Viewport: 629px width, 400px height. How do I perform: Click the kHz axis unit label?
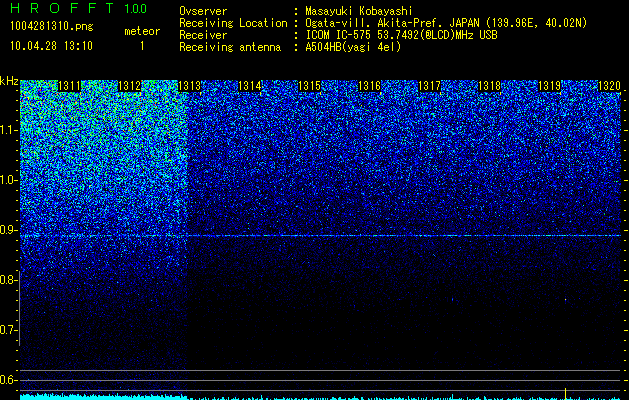pos(9,81)
